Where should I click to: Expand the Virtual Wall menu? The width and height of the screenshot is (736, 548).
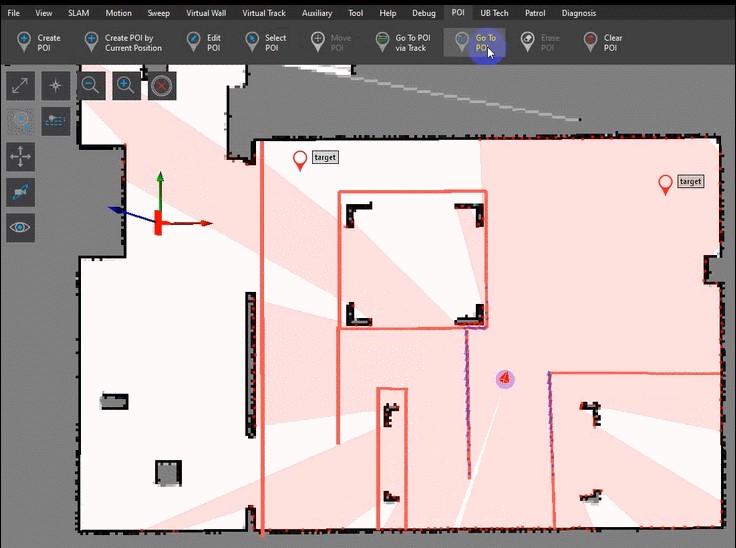pos(205,13)
